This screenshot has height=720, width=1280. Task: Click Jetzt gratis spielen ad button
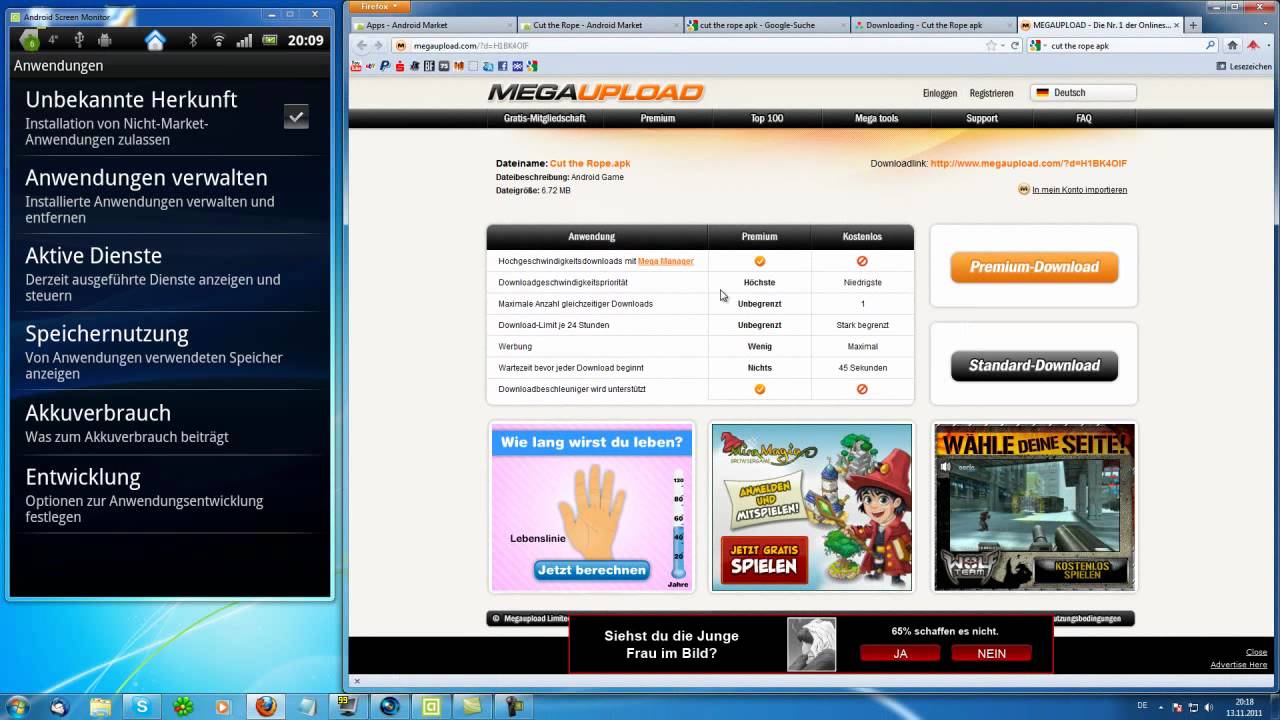tap(764, 559)
